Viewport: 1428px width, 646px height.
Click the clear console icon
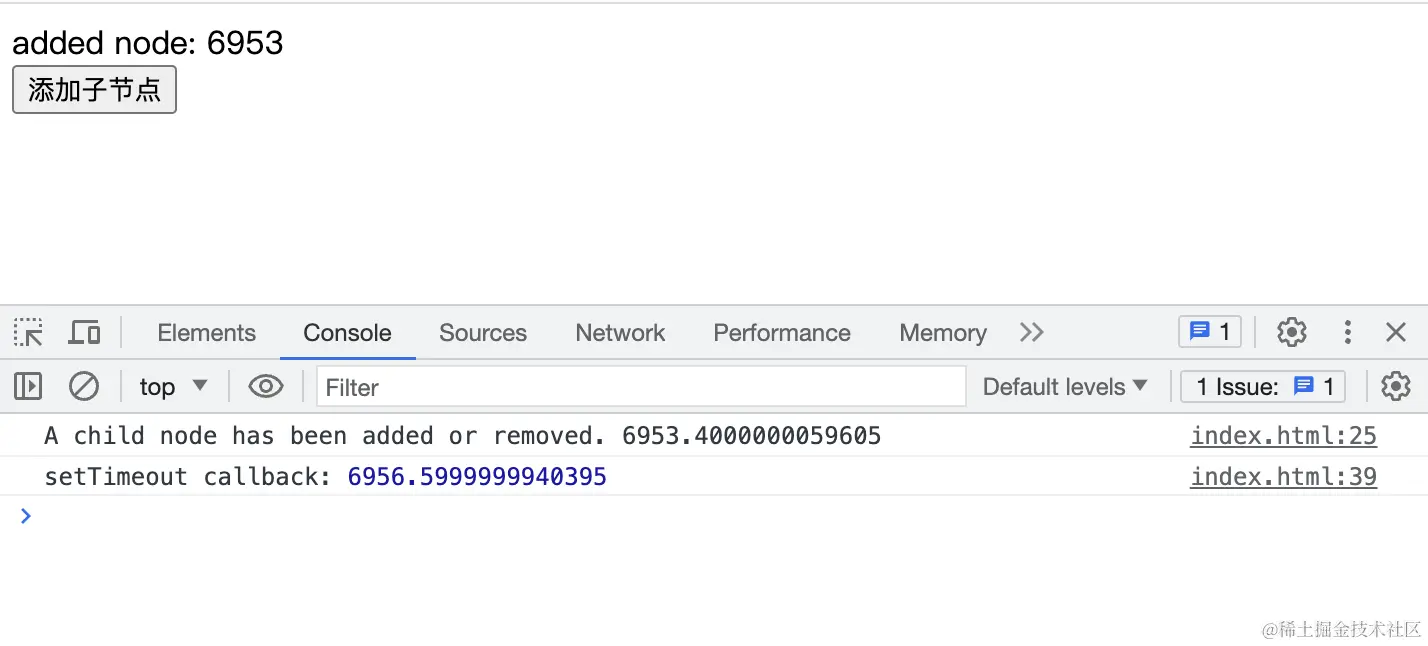click(84, 387)
